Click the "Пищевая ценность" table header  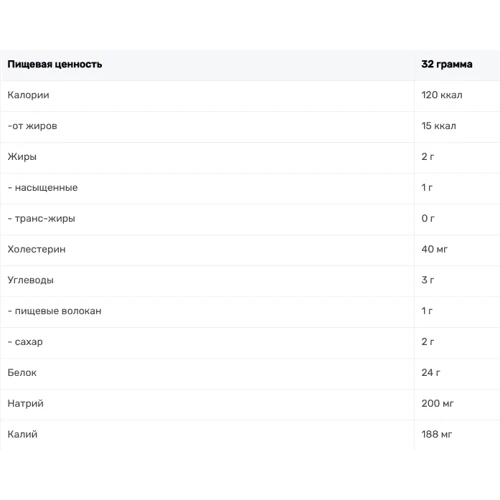pos(55,64)
